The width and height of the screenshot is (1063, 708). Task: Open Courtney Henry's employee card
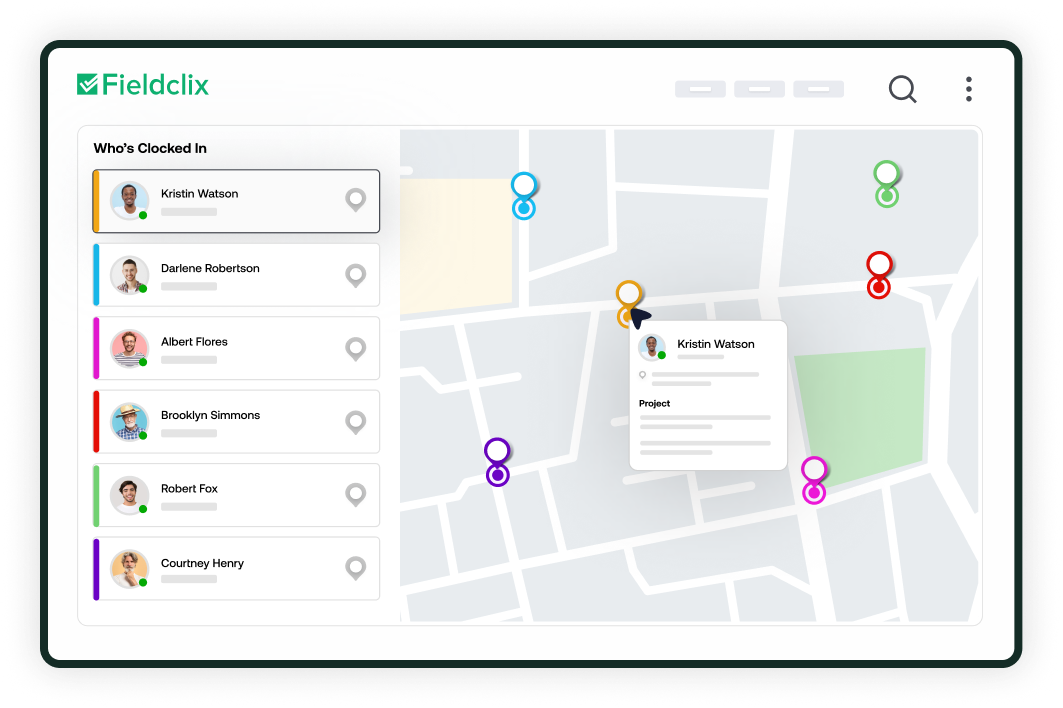236,569
